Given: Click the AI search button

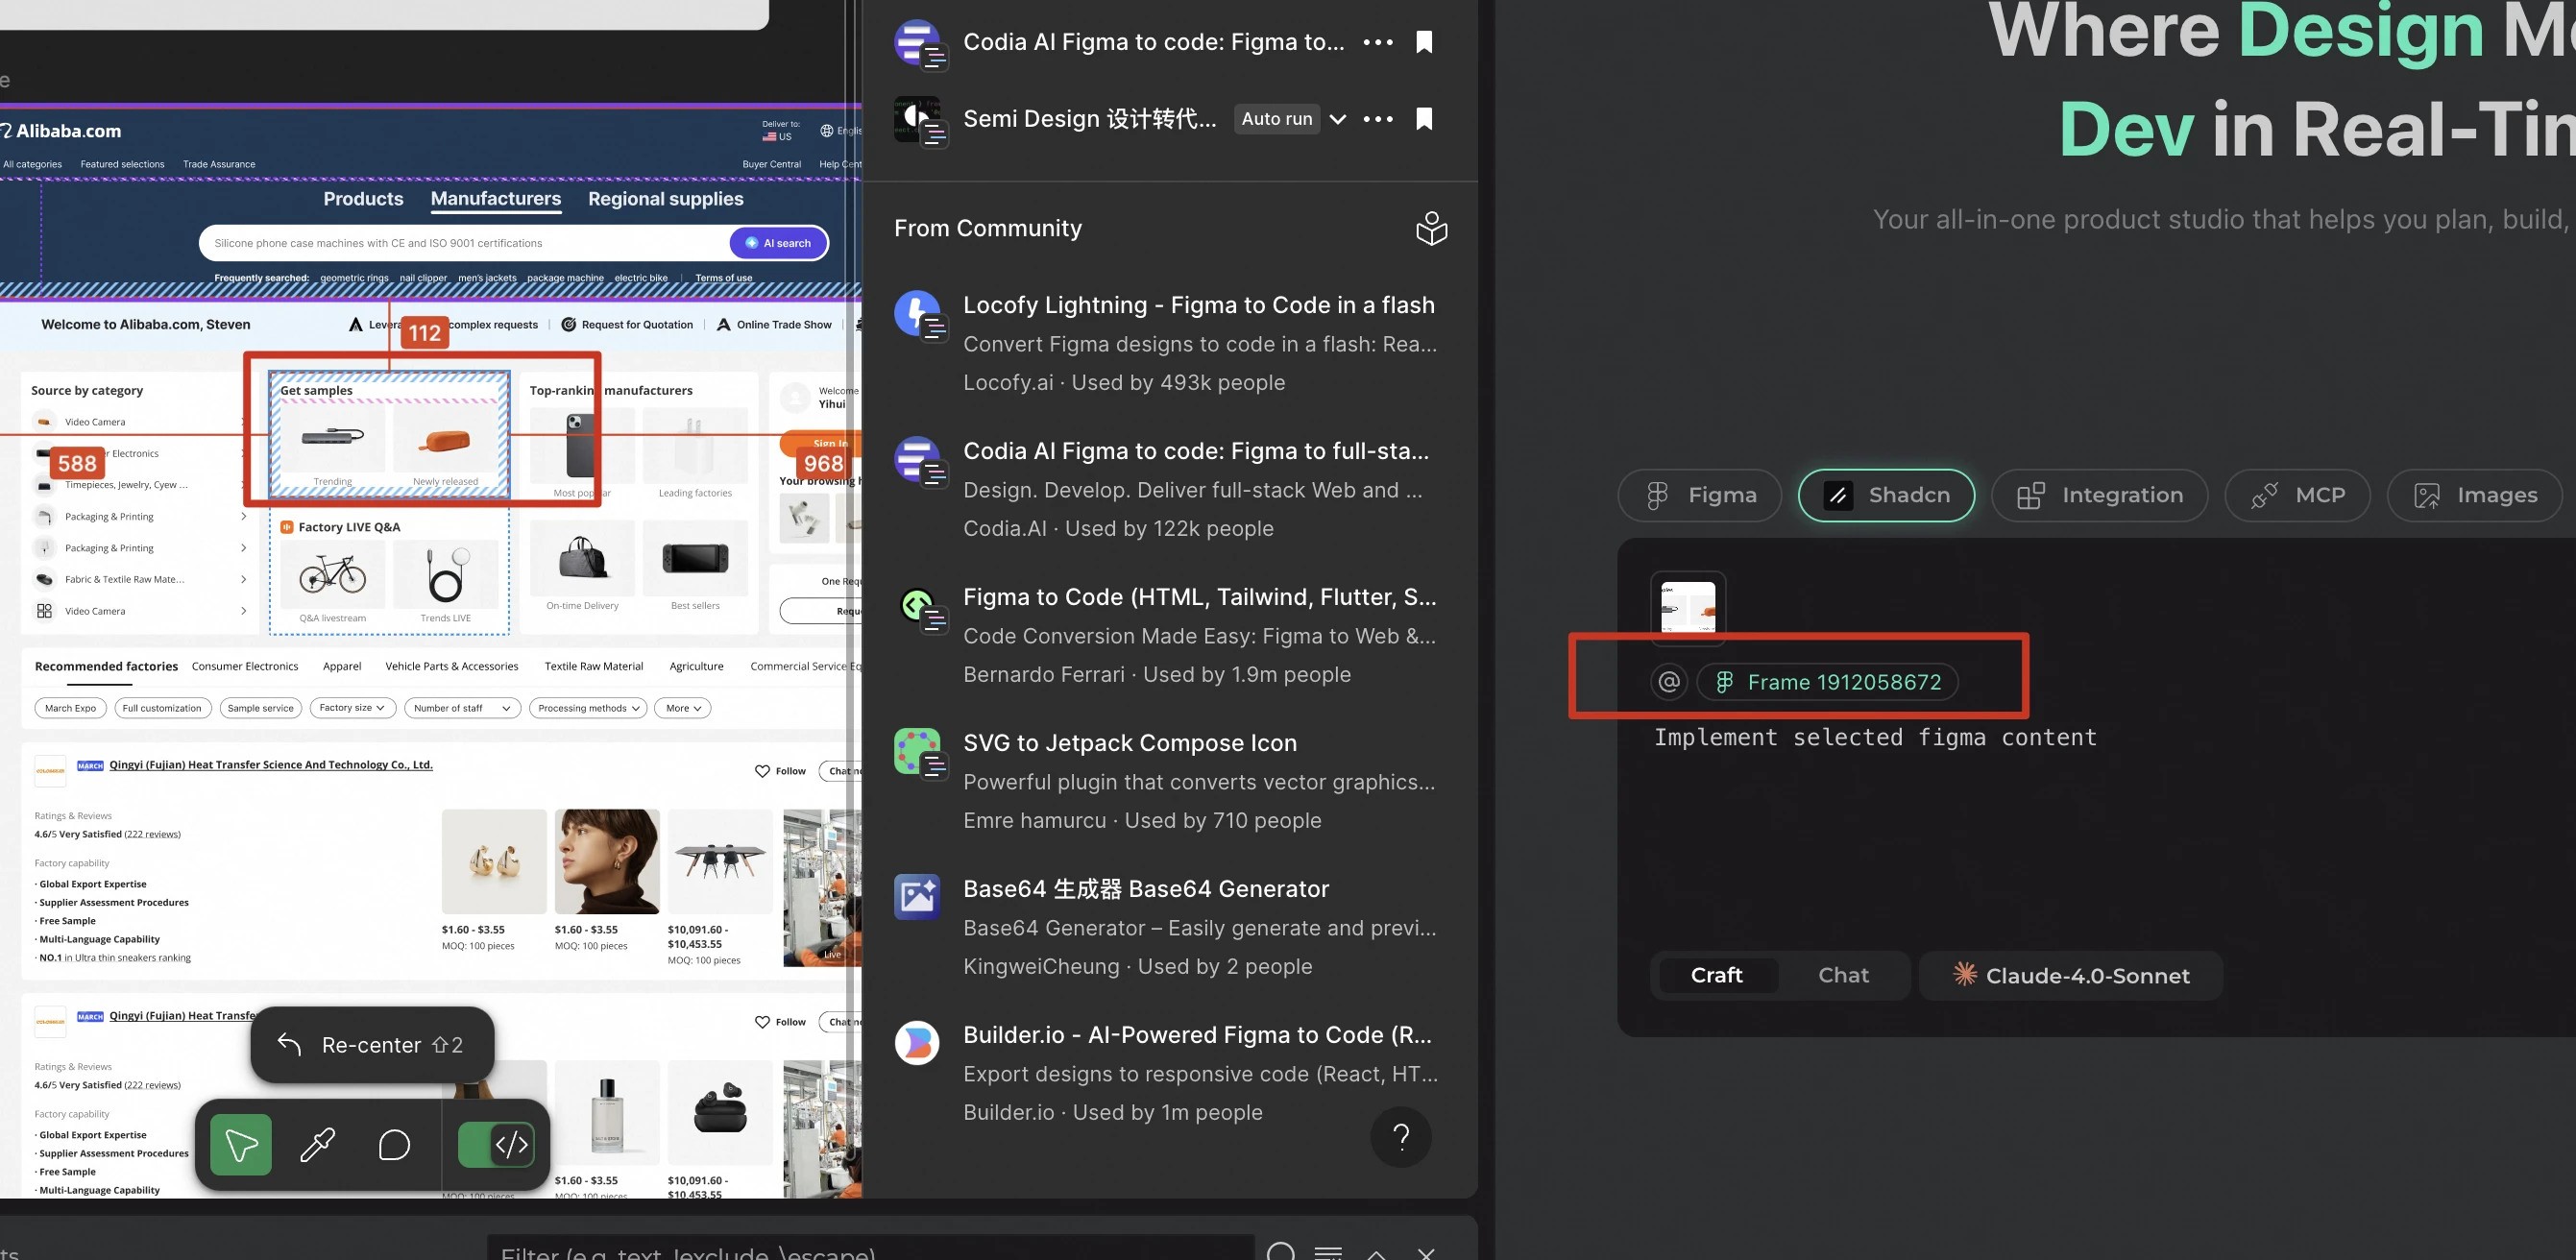Looking at the screenshot, I should (x=777, y=243).
